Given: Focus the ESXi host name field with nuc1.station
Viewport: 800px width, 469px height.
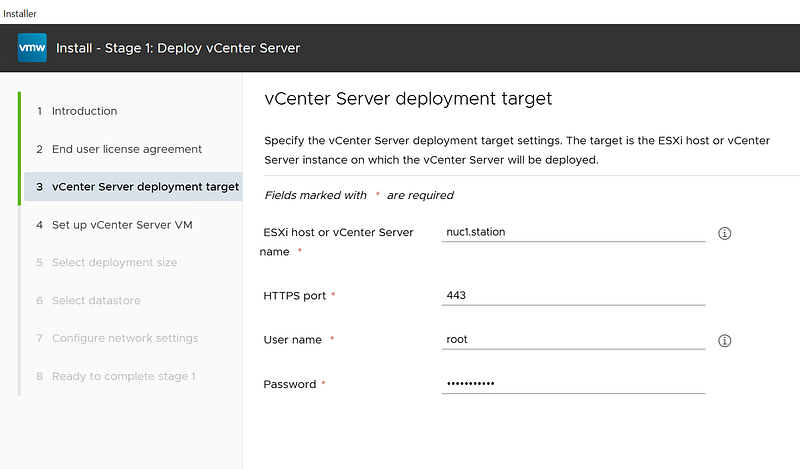Looking at the screenshot, I should tap(573, 232).
